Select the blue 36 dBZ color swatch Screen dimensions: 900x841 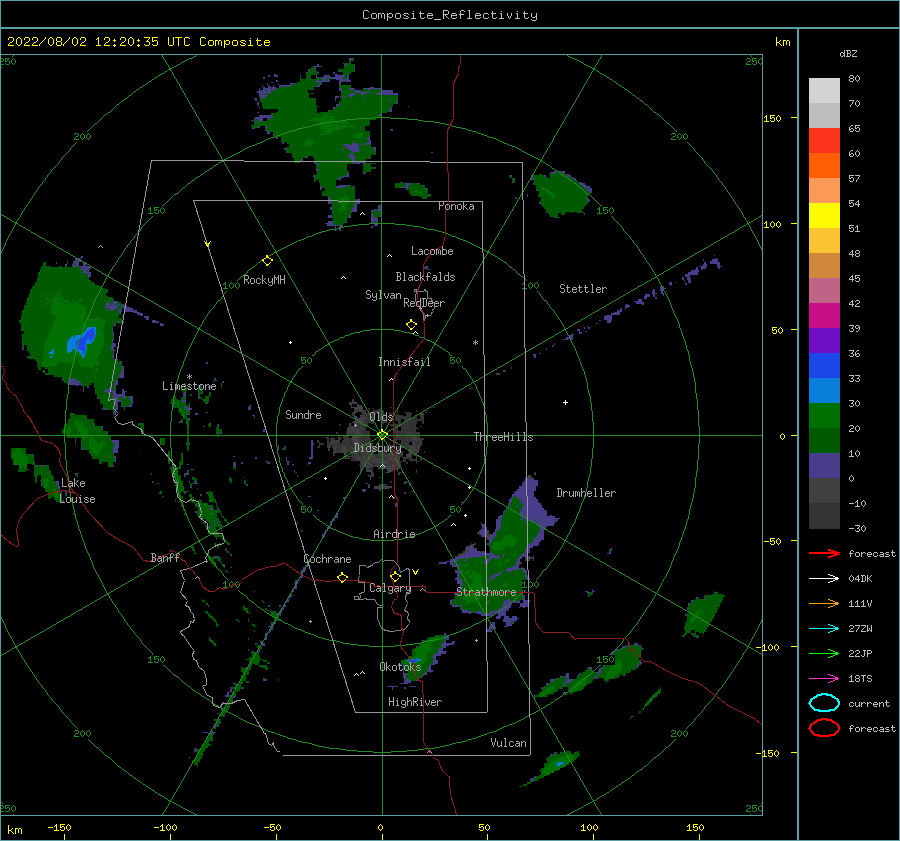(x=824, y=365)
